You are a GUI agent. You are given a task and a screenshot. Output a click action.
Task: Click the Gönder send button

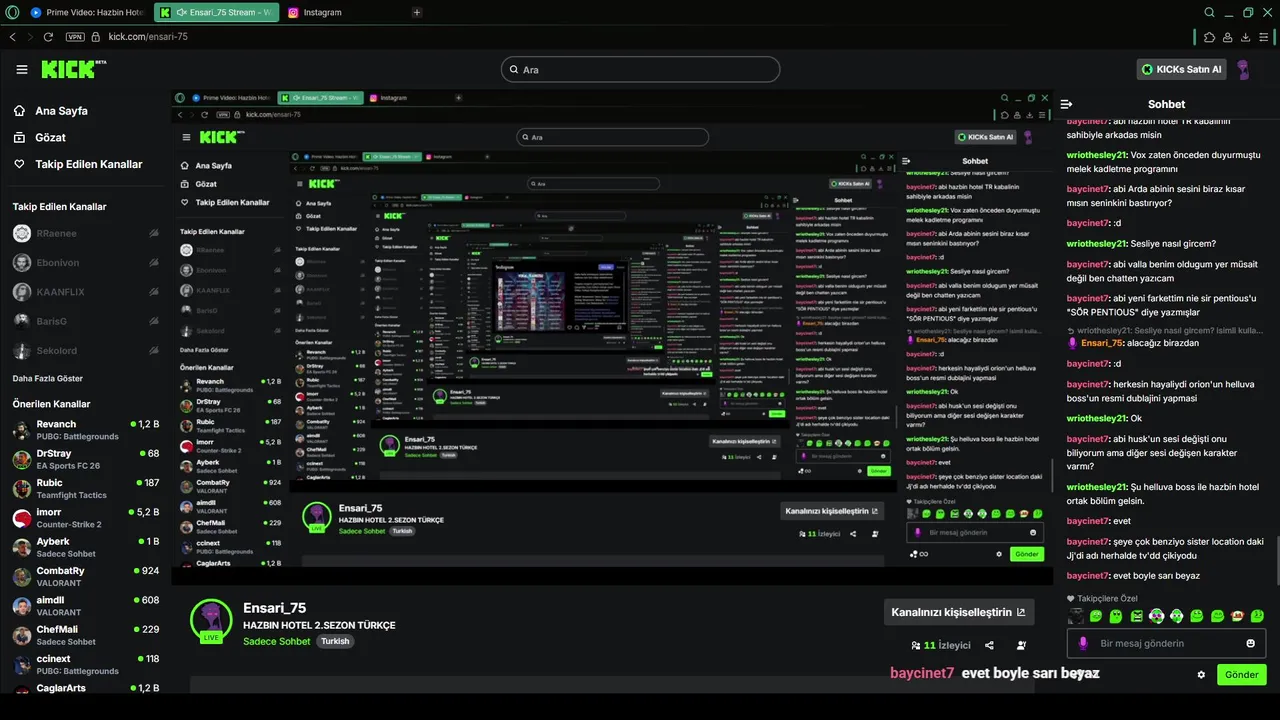tap(1242, 675)
